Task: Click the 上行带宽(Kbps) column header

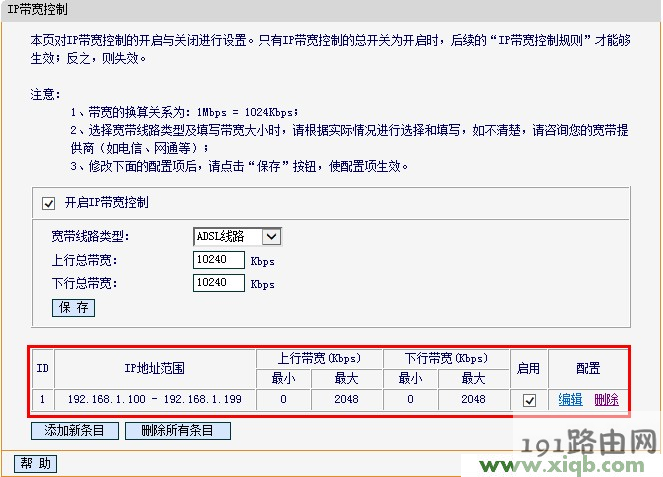Action: click(x=319, y=359)
